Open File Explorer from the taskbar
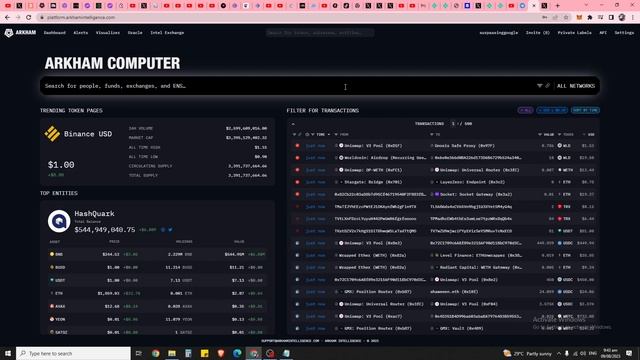 pos(172,353)
